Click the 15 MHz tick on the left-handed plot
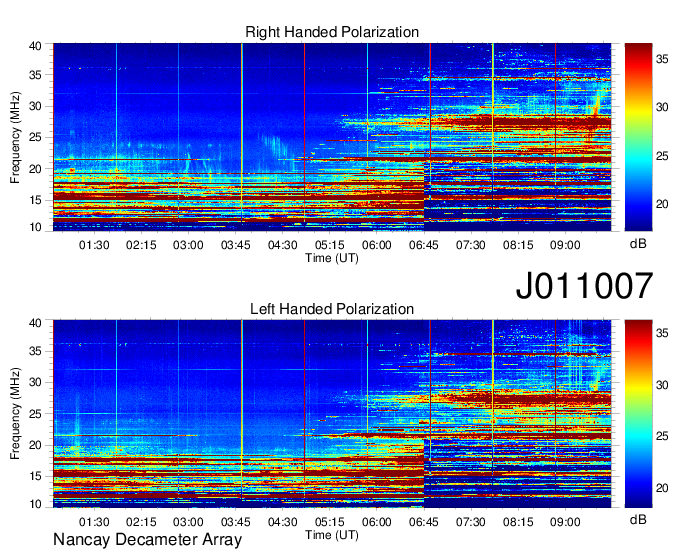The image size is (680, 552). tap(35, 477)
